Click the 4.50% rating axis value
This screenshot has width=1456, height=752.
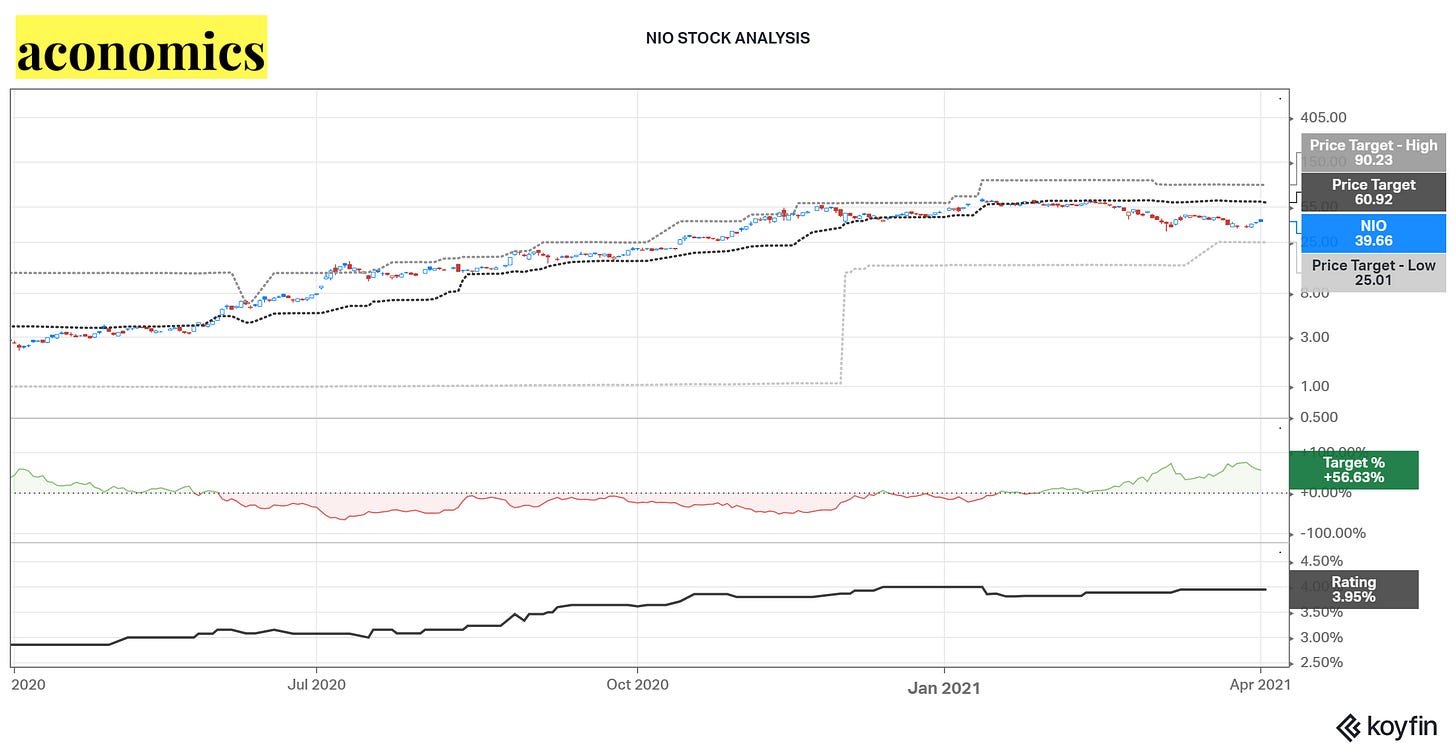pos(1321,560)
